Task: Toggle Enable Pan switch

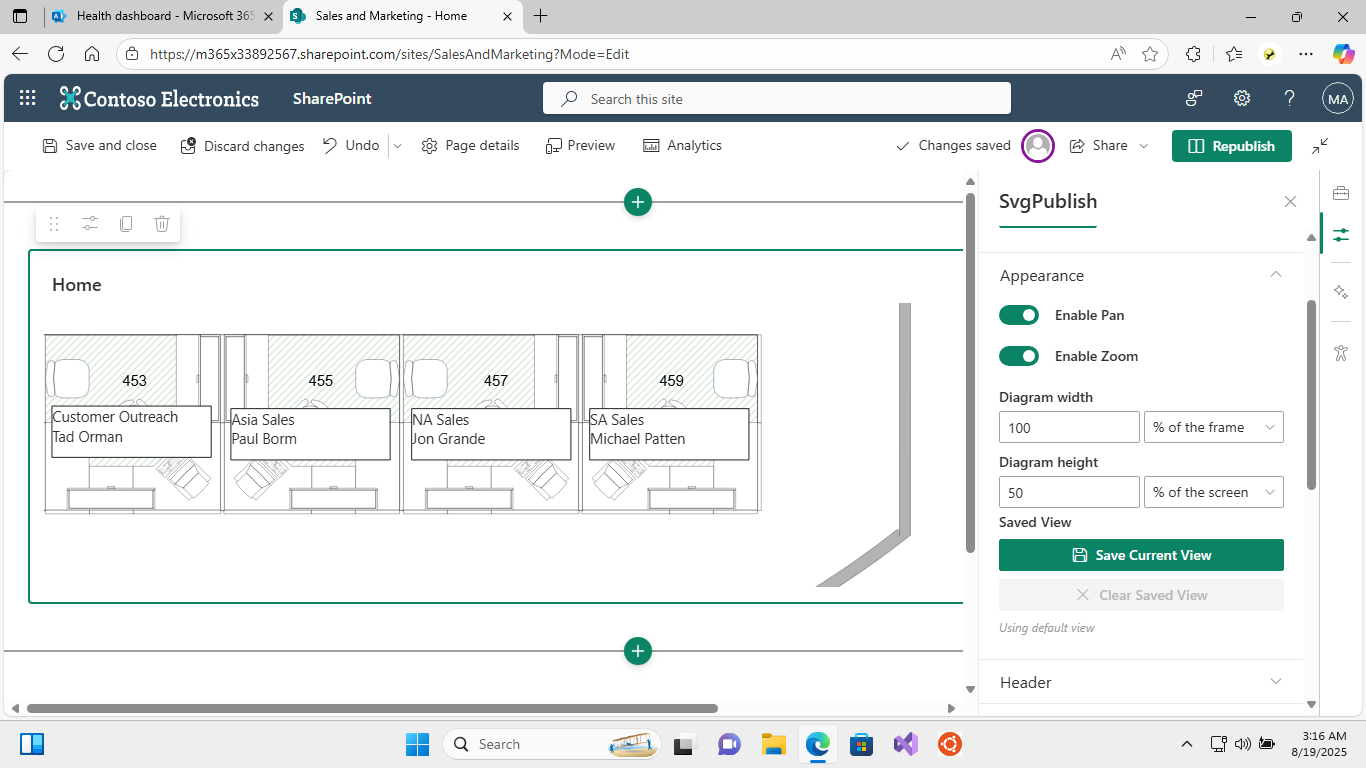Action: (x=1019, y=315)
